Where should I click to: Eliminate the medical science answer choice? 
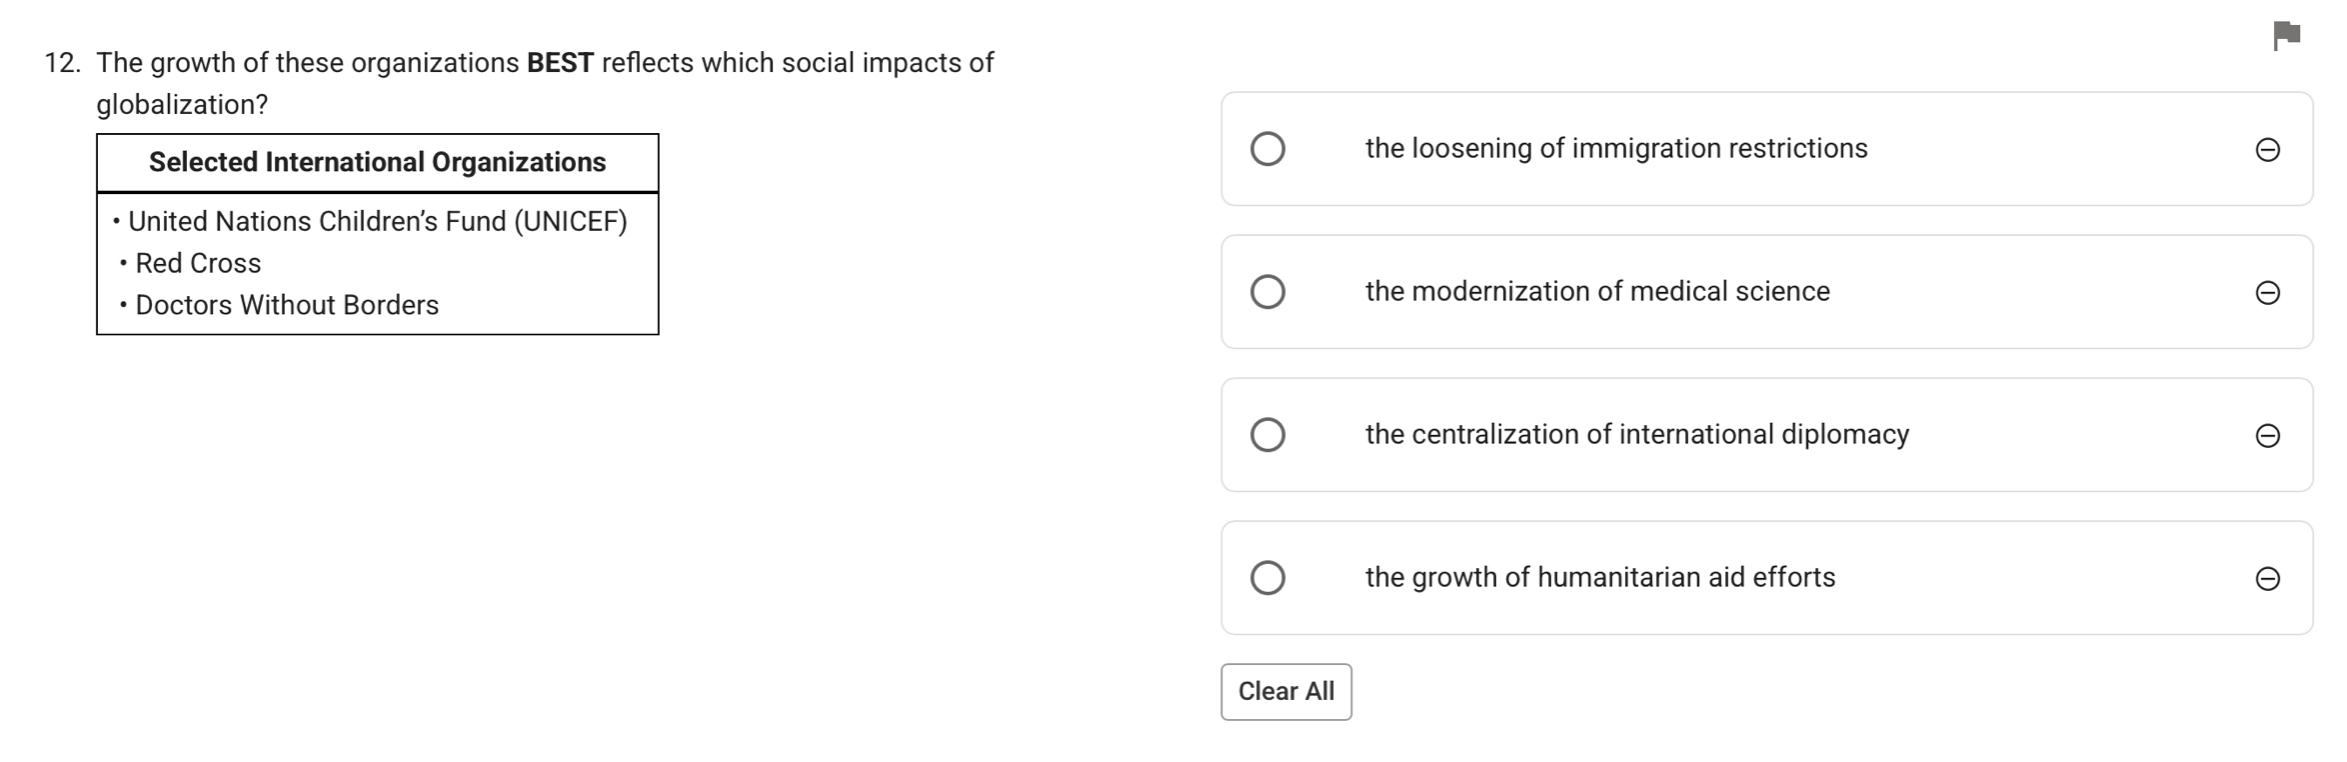(2267, 292)
